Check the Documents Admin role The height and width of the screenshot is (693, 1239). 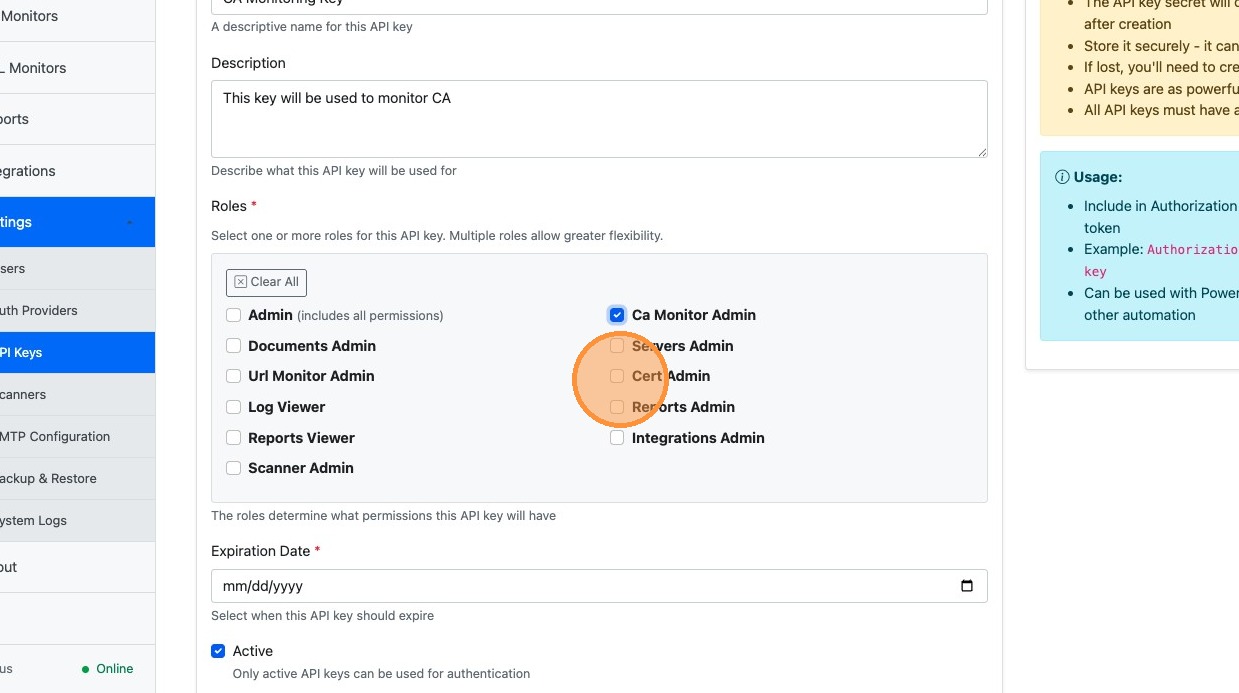coord(233,346)
